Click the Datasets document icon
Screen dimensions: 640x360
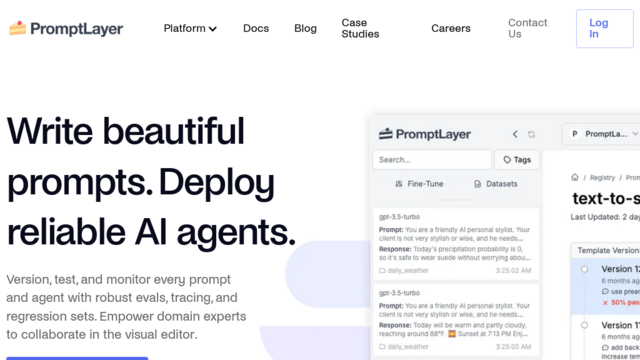478,184
